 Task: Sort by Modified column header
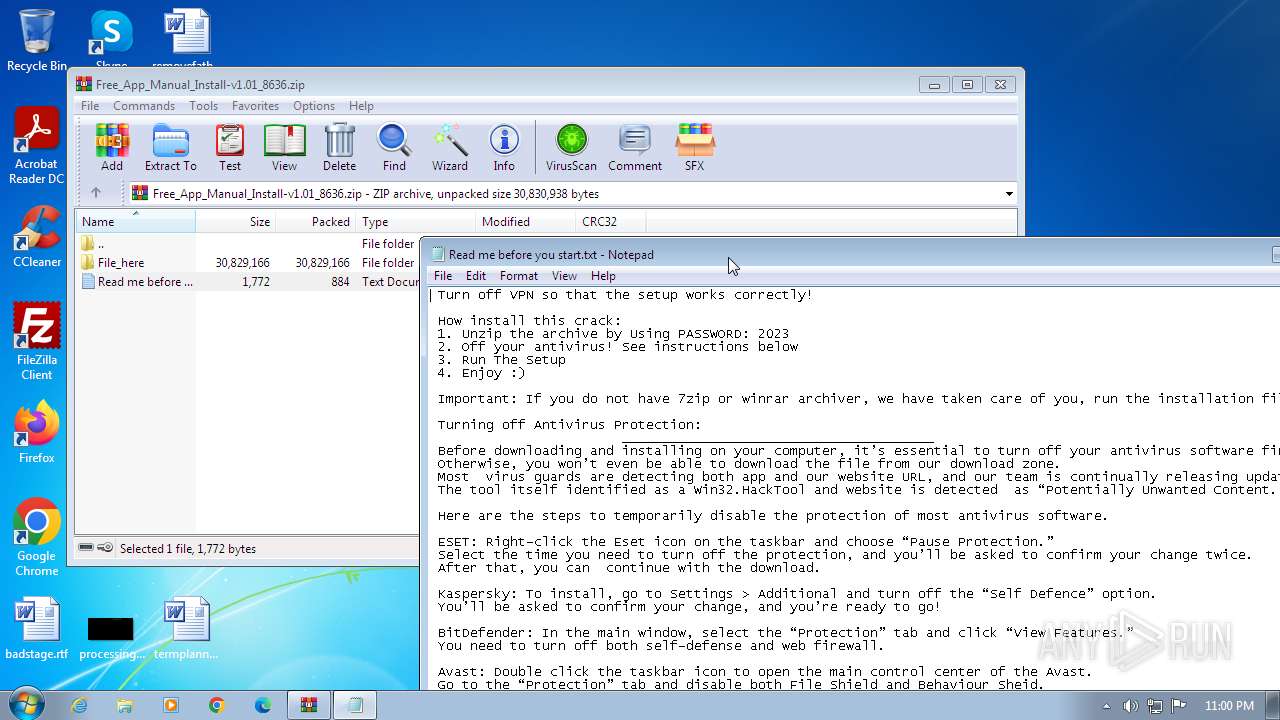tap(526, 222)
